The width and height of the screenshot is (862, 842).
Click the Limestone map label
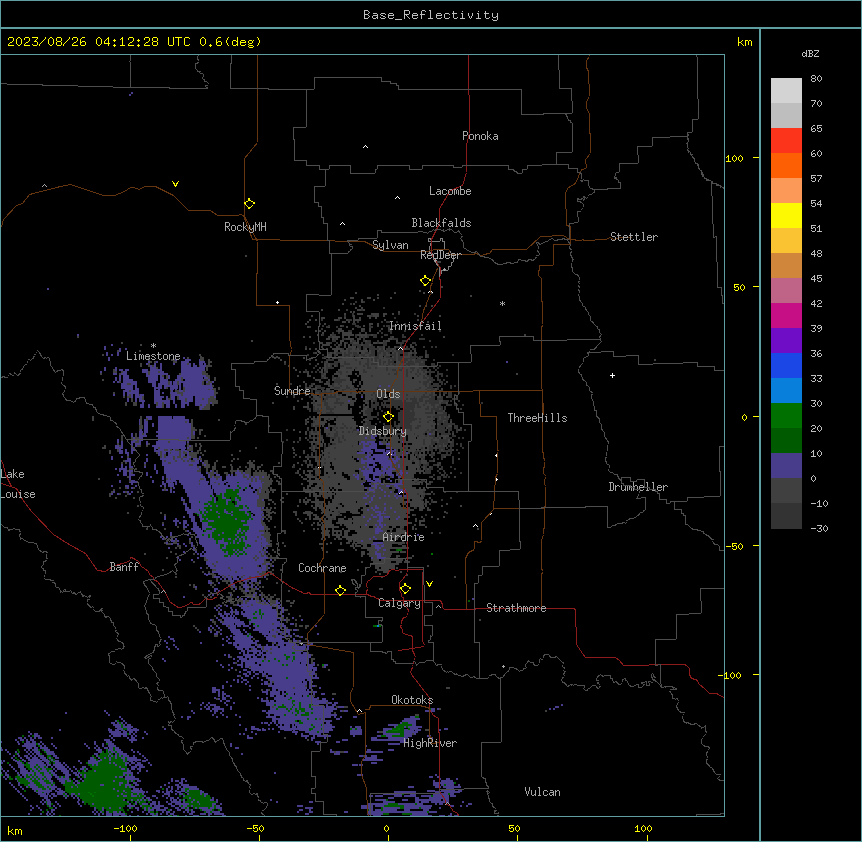(x=153, y=356)
